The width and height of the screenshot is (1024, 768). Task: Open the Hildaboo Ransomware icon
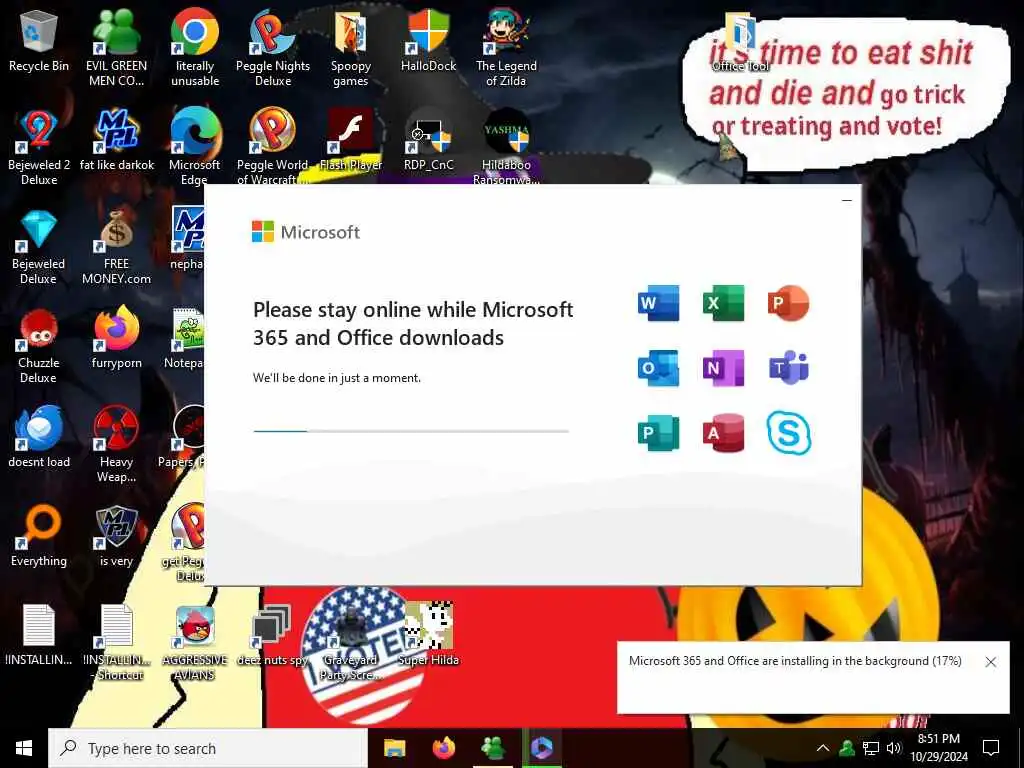506,146
